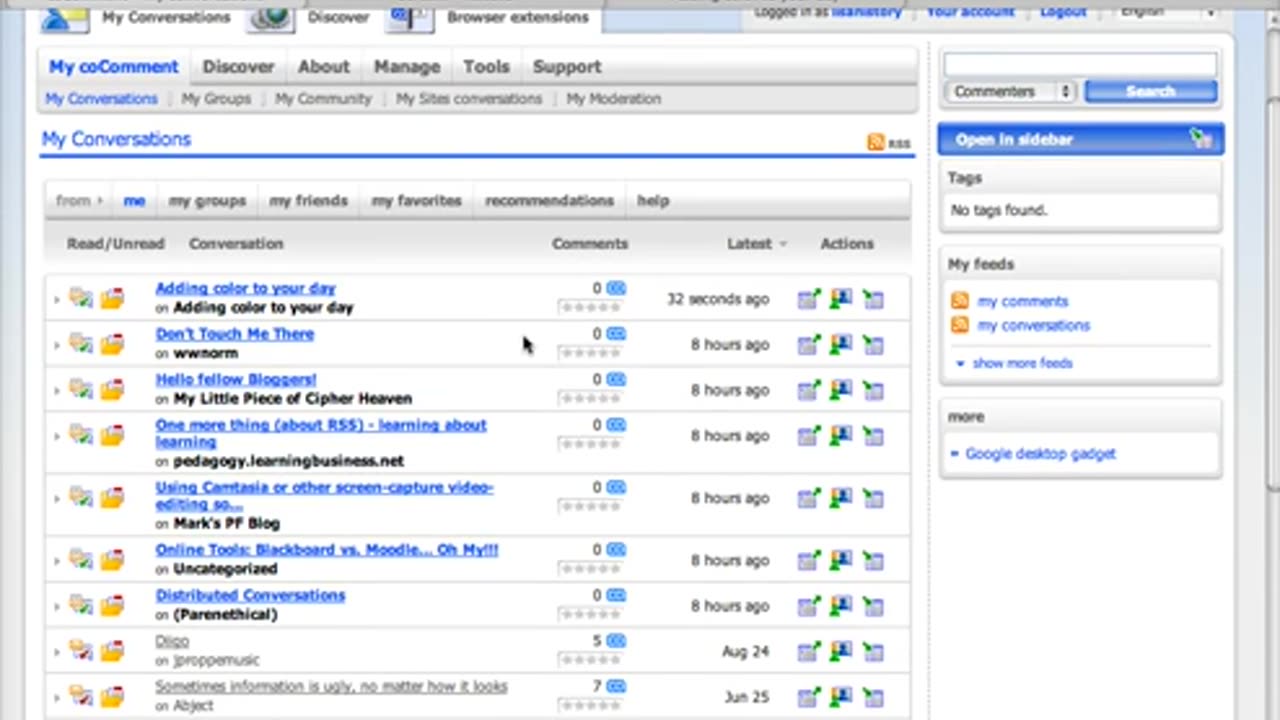Click the blue Search button

click(x=1150, y=91)
